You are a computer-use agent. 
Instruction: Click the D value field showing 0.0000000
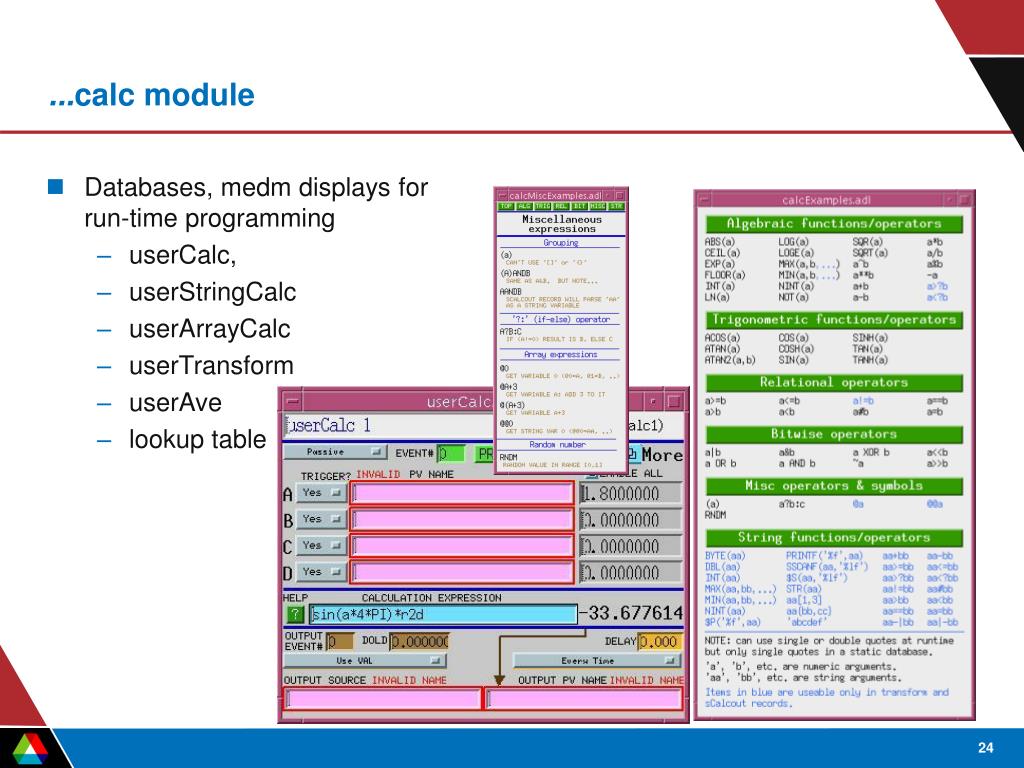(631, 573)
